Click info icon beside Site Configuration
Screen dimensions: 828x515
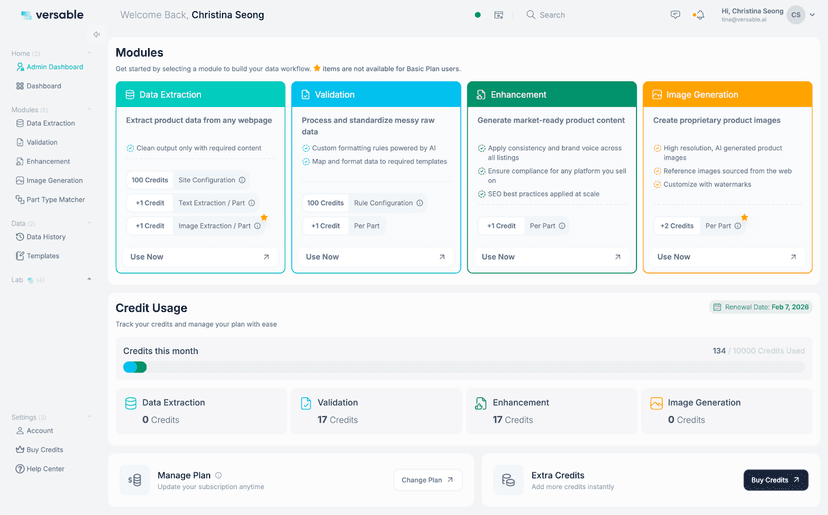point(242,180)
